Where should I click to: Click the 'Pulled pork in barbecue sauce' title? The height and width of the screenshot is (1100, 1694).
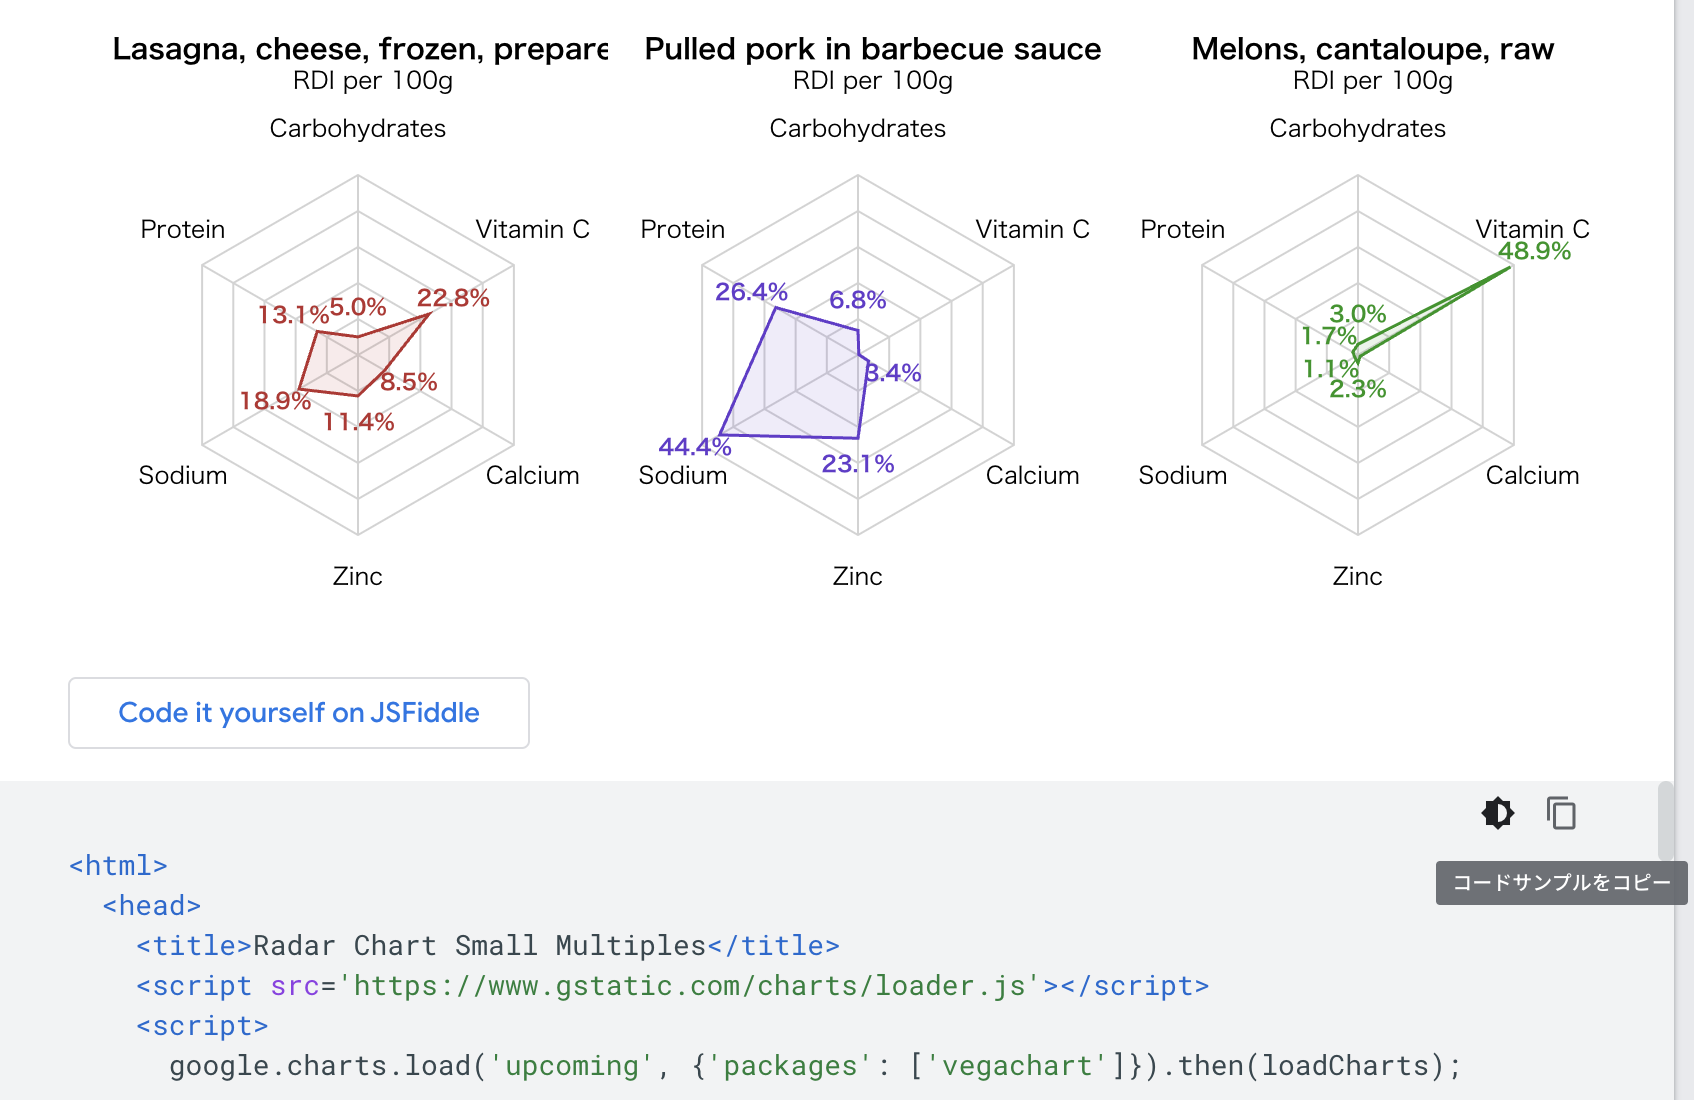coord(873,48)
